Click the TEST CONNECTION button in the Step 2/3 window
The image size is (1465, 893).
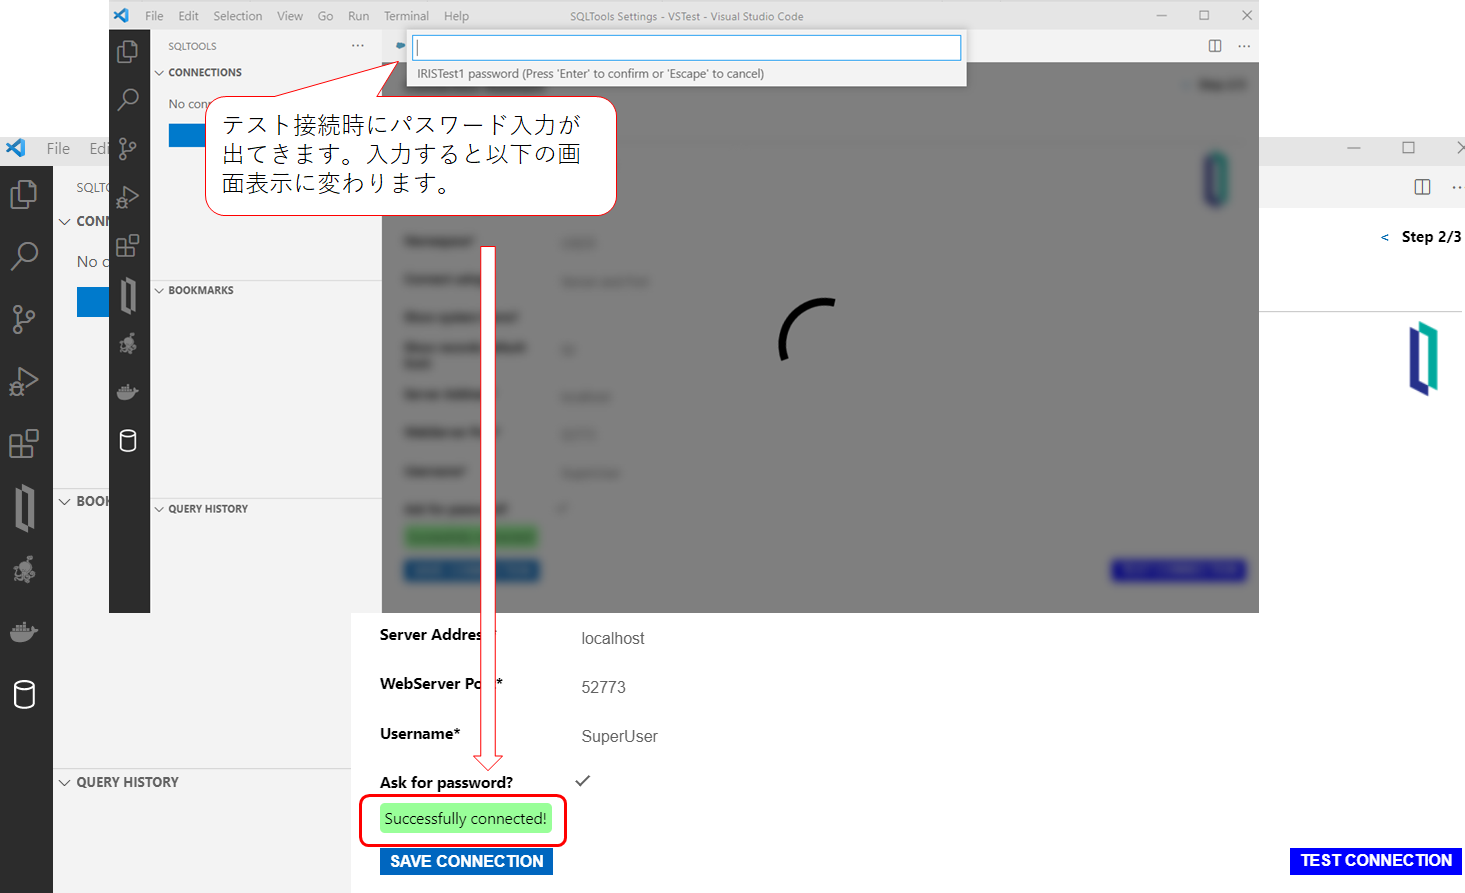click(1376, 860)
